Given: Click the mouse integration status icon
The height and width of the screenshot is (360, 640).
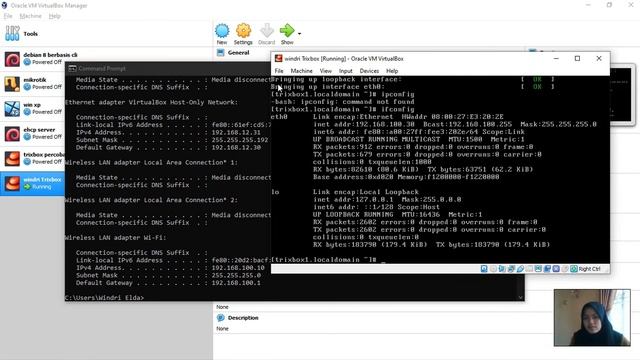Looking at the screenshot, I should [x=565, y=269].
